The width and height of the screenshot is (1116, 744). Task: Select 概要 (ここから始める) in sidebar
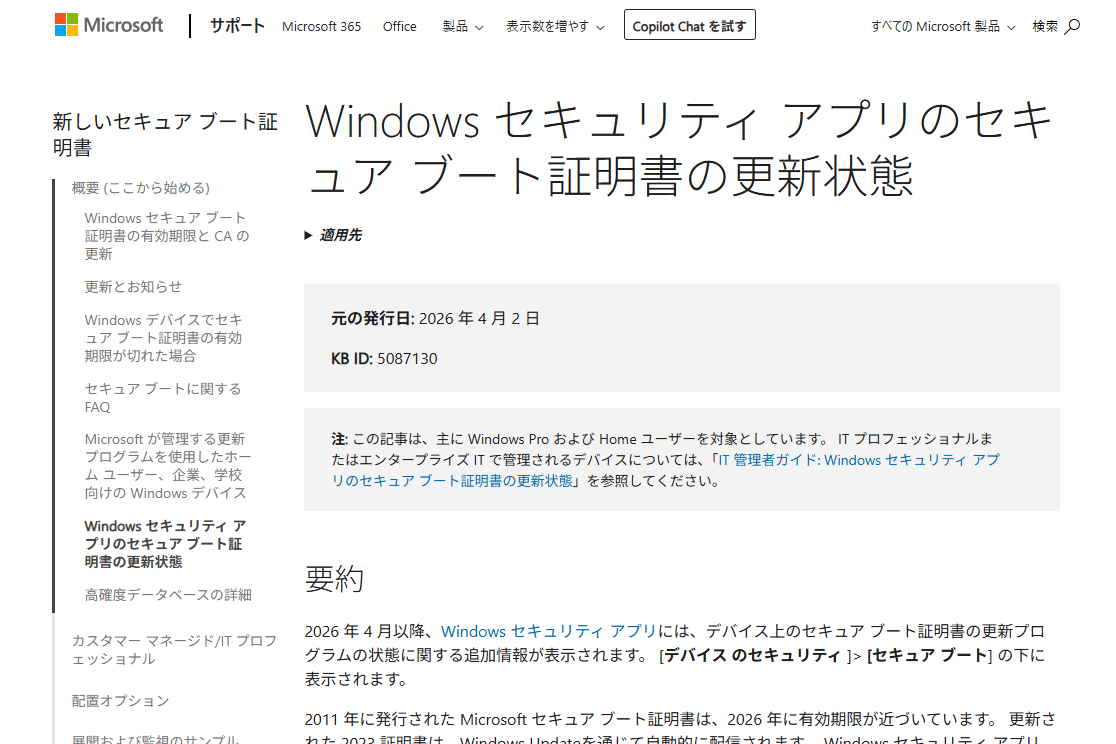(140, 188)
